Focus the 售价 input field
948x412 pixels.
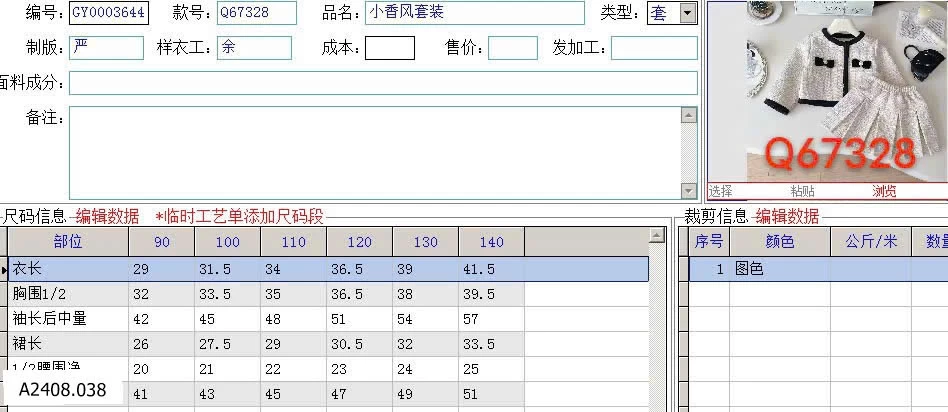513,48
